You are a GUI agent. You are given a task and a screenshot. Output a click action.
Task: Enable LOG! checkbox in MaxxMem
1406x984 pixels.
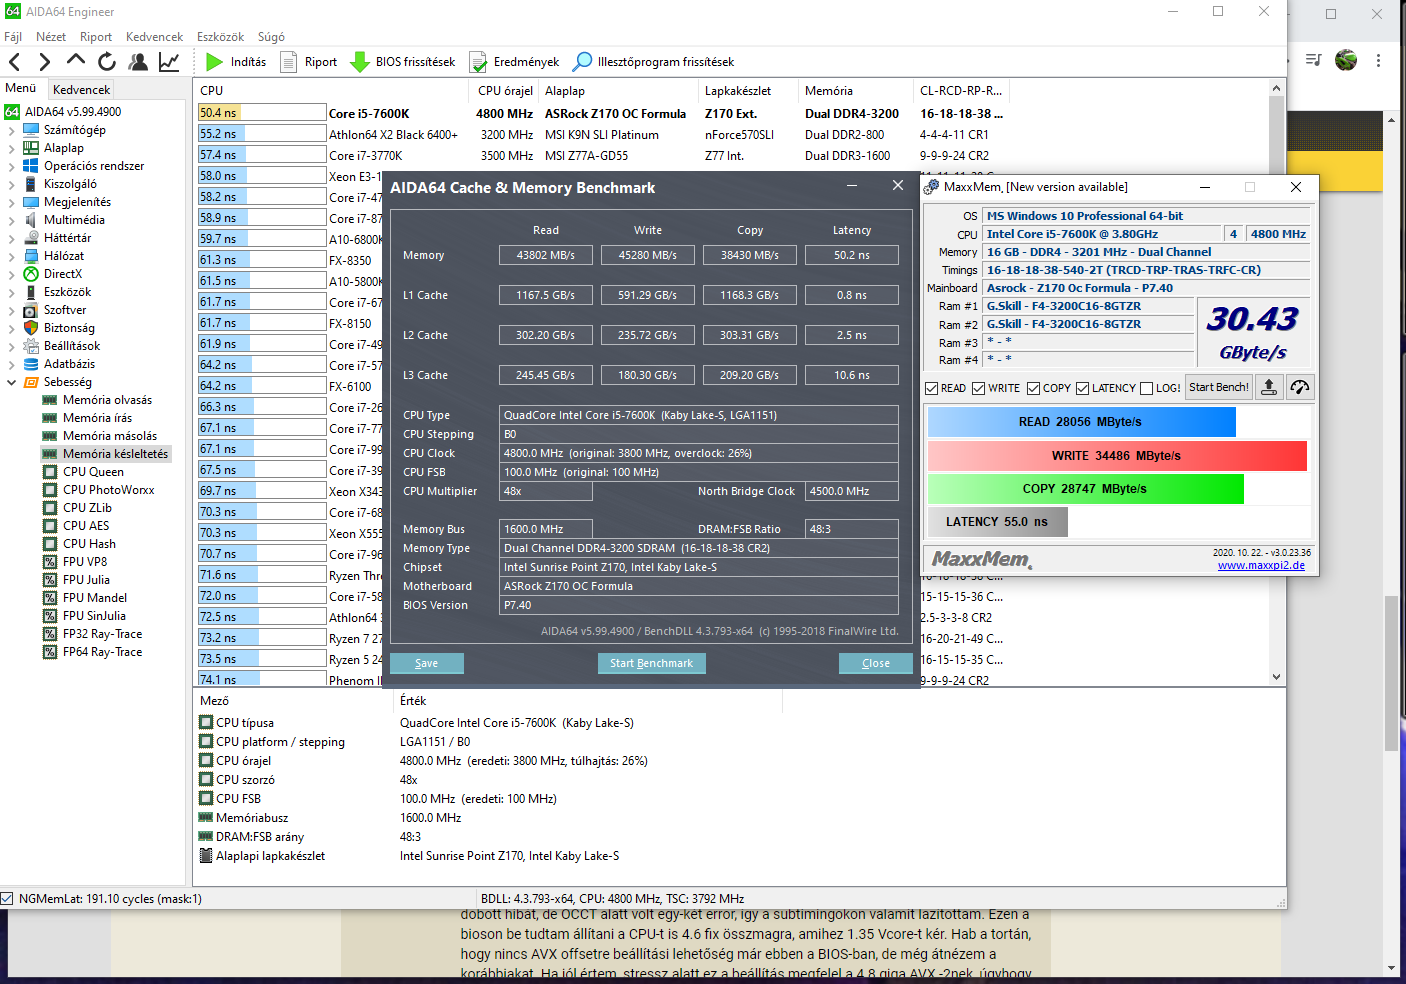click(1147, 388)
